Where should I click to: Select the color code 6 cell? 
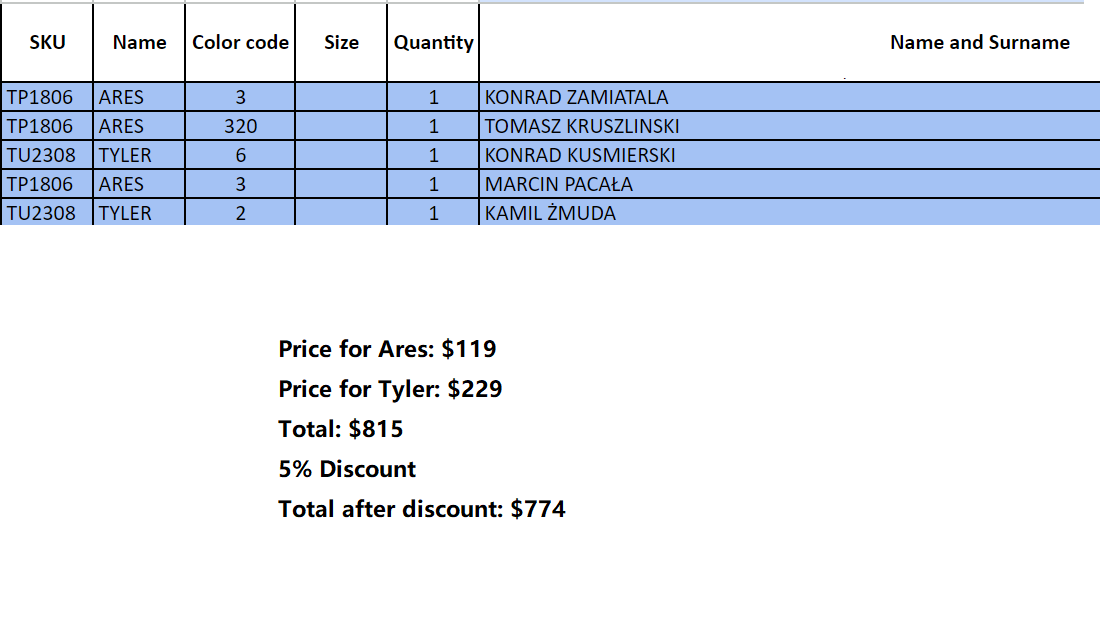[240, 155]
